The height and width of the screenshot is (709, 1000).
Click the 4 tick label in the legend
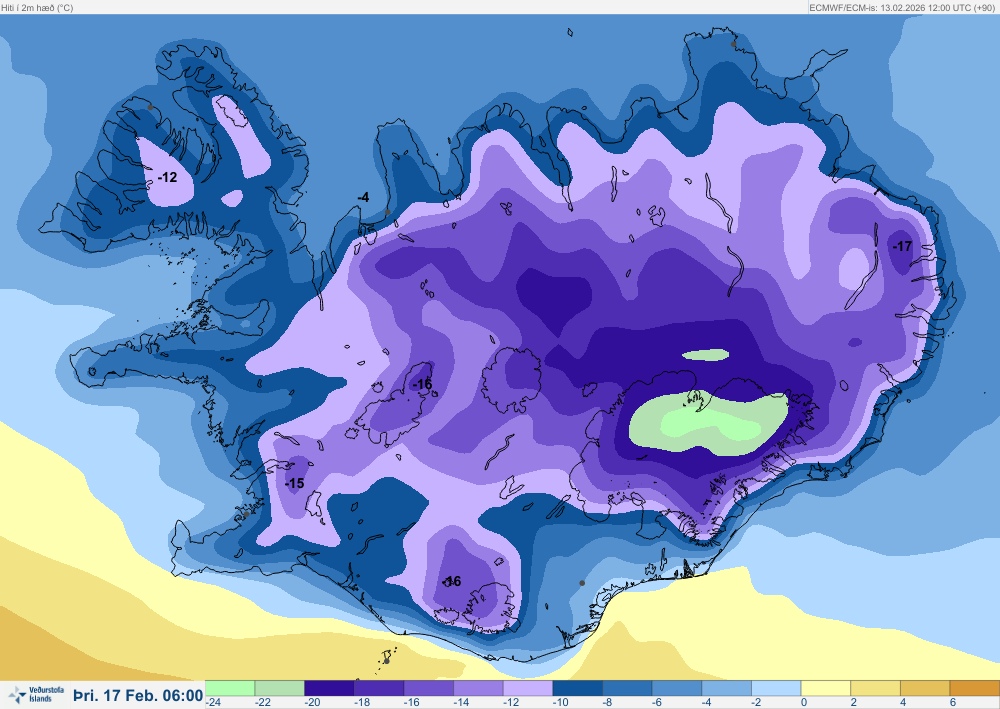coord(903,702)
